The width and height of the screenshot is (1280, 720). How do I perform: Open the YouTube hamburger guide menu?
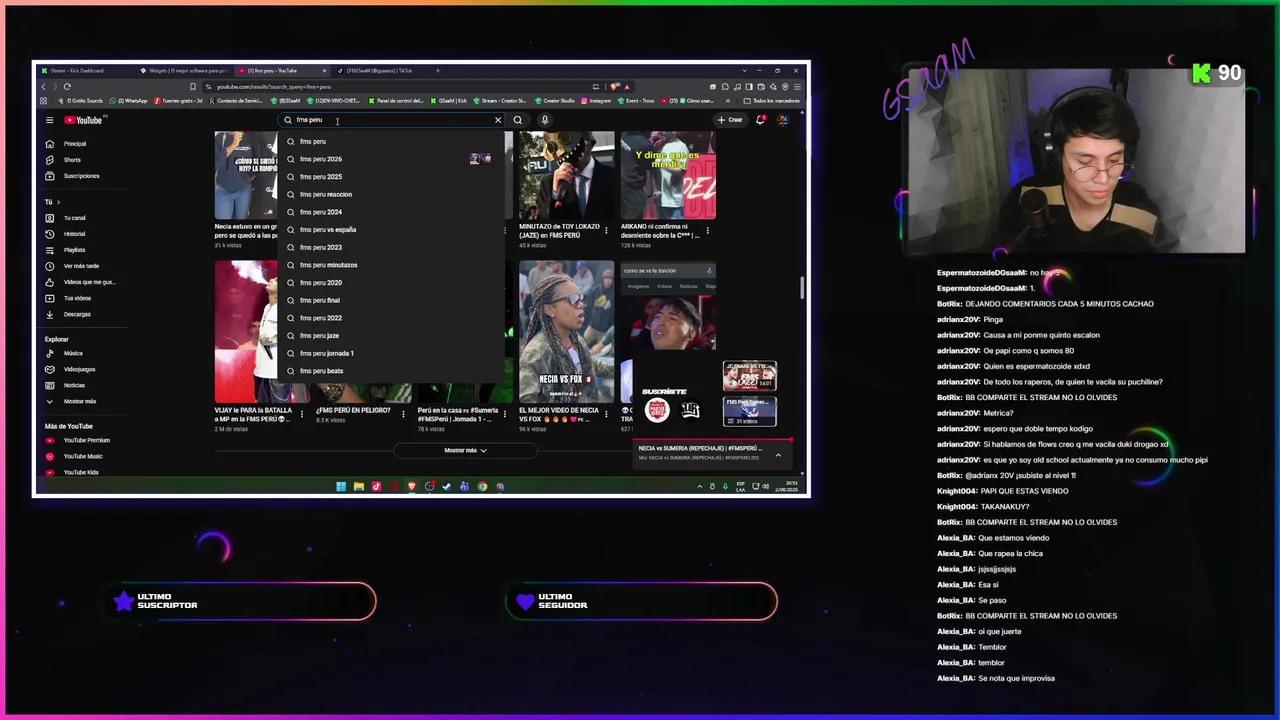pyautogui.click(x=49, y=120)
